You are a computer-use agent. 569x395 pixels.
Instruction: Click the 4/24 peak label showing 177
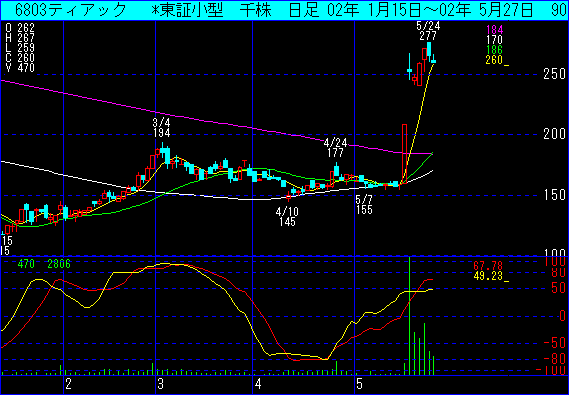(x=335, y=148)
